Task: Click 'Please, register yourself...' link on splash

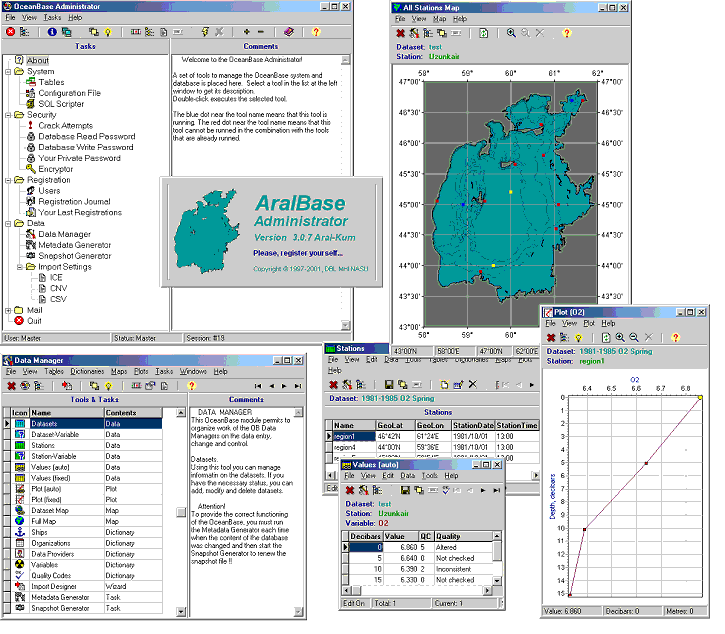Action: click(298, 253)
